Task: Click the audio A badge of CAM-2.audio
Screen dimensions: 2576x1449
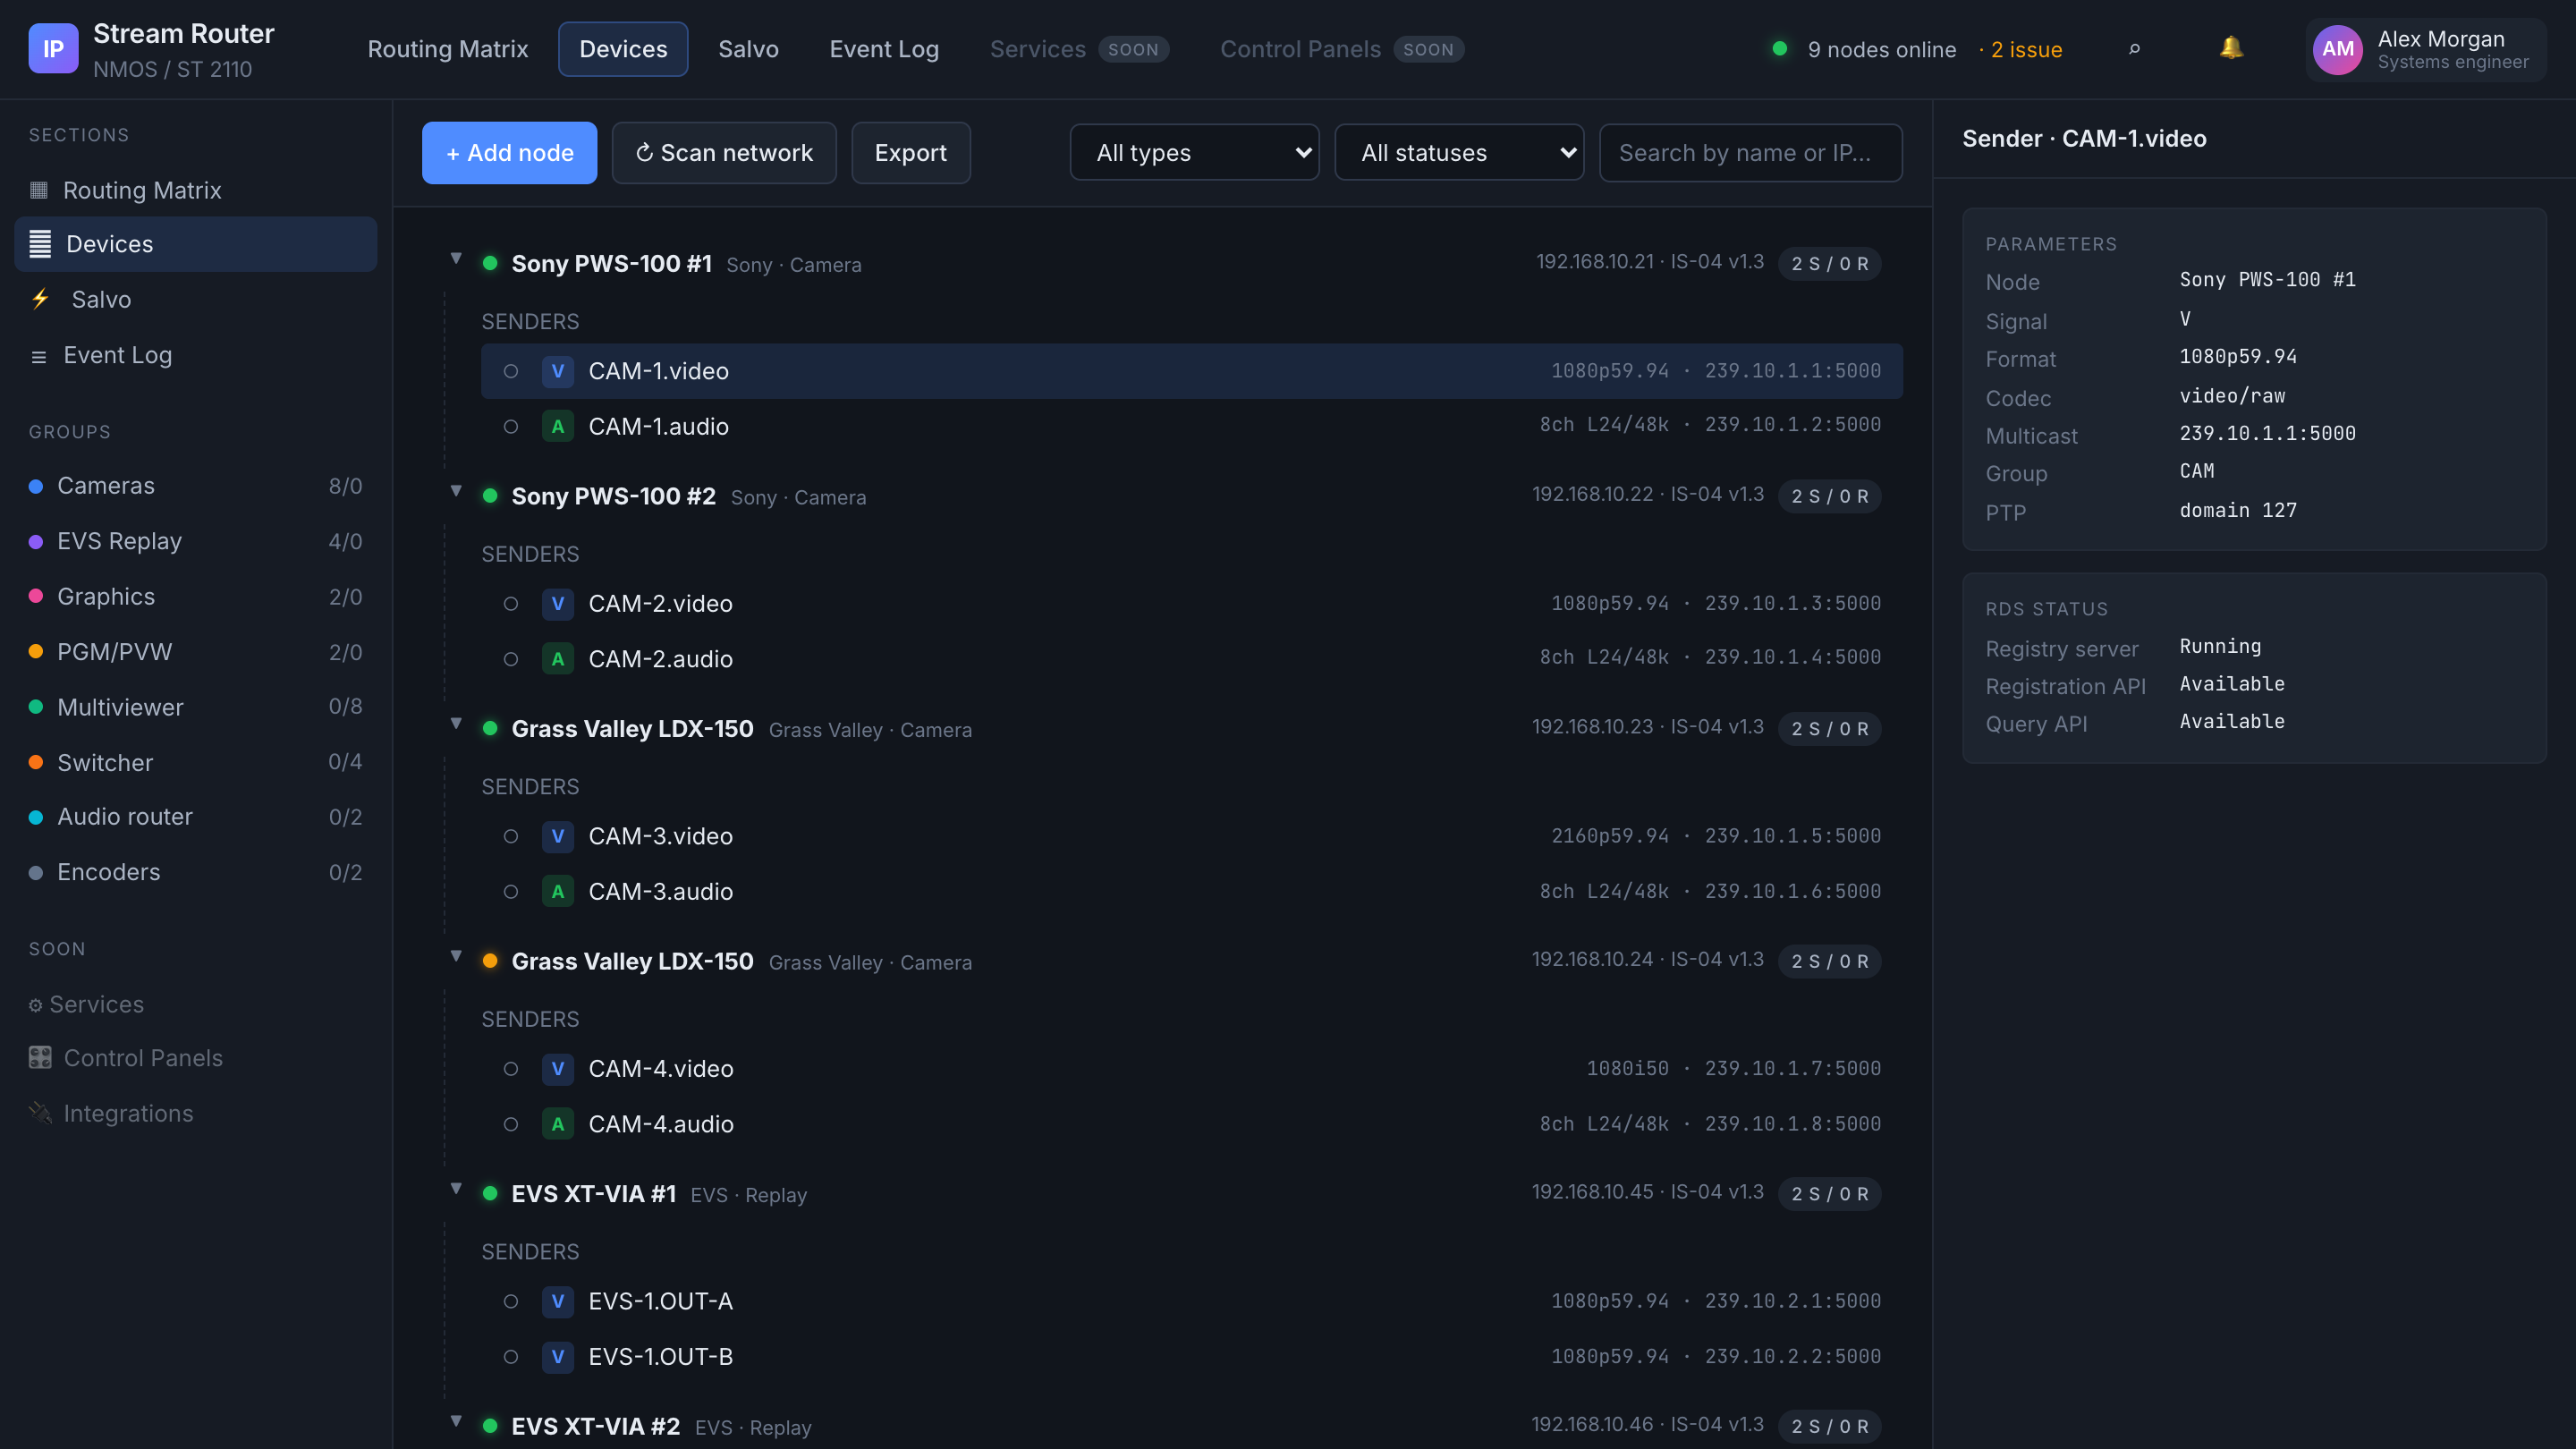Action: coord(558,659)
